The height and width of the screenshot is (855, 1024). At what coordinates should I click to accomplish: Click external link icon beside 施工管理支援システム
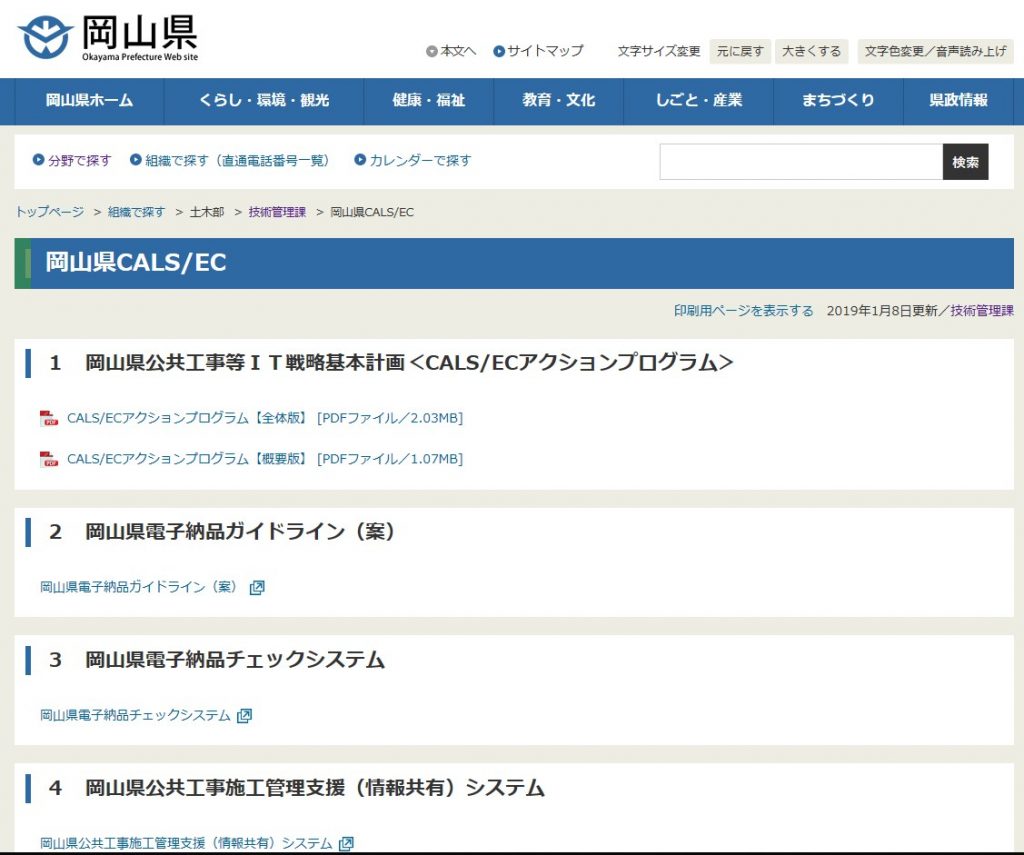click(x=346, y=843)
